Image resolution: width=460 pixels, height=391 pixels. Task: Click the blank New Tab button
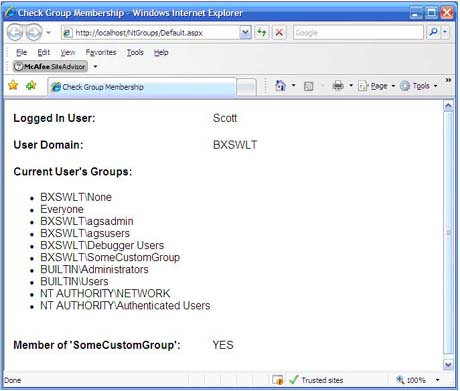click(246, 87)
